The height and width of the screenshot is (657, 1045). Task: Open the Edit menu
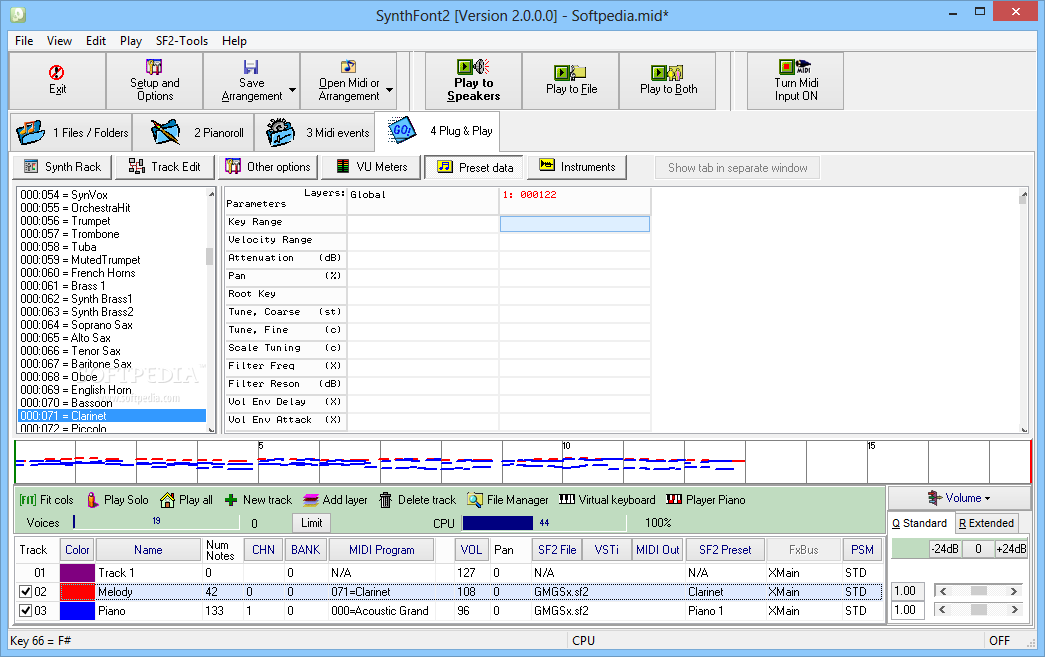96,41
